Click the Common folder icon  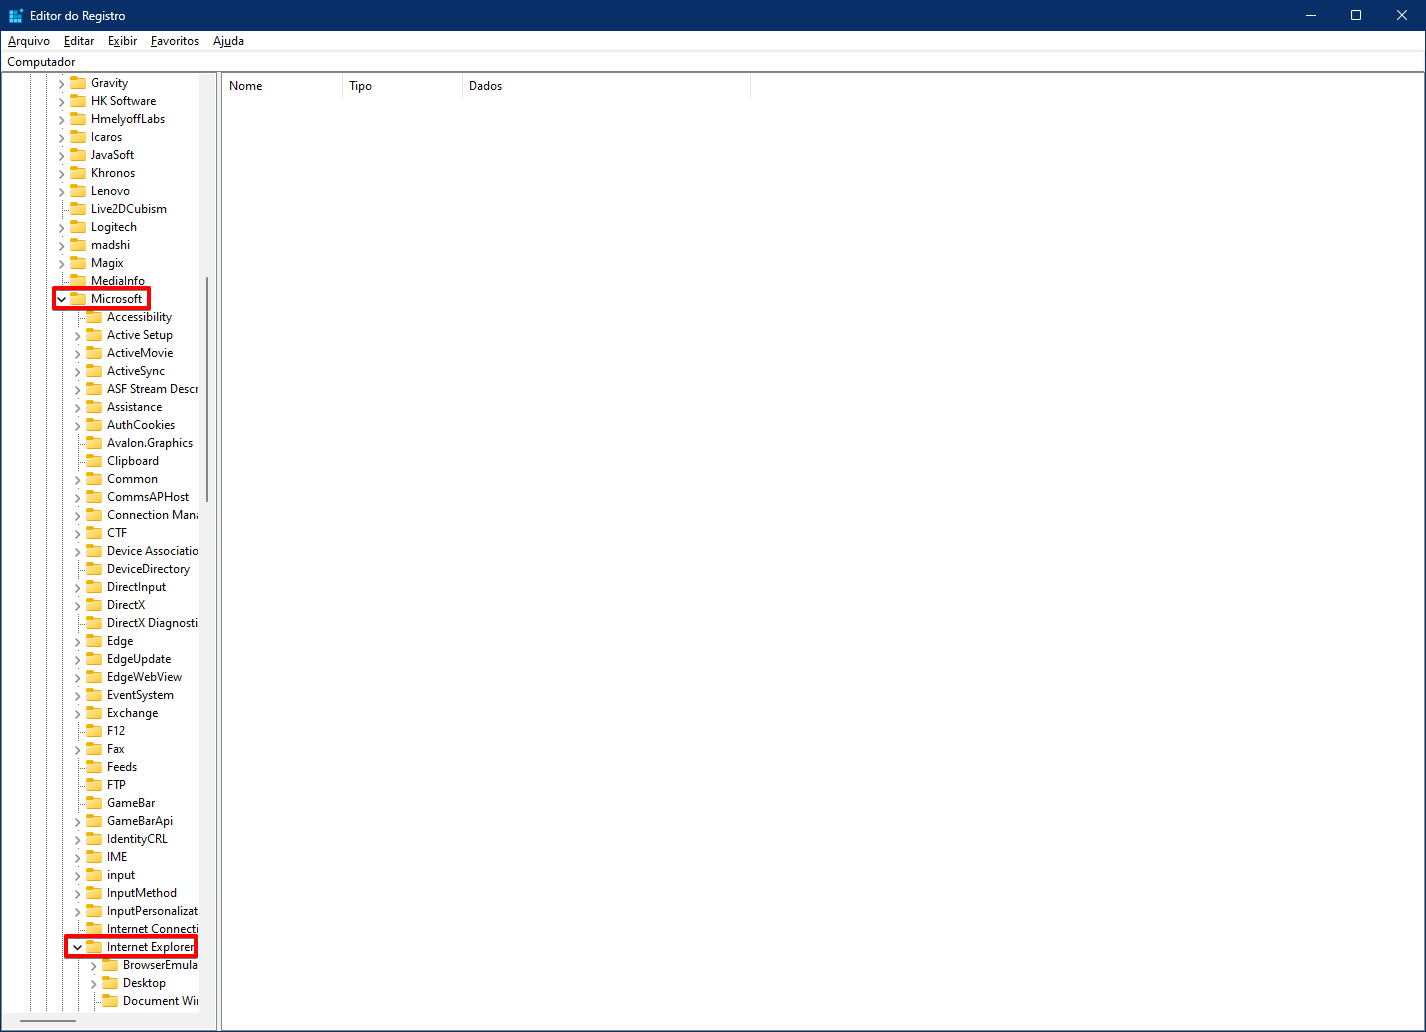(94, 479)
